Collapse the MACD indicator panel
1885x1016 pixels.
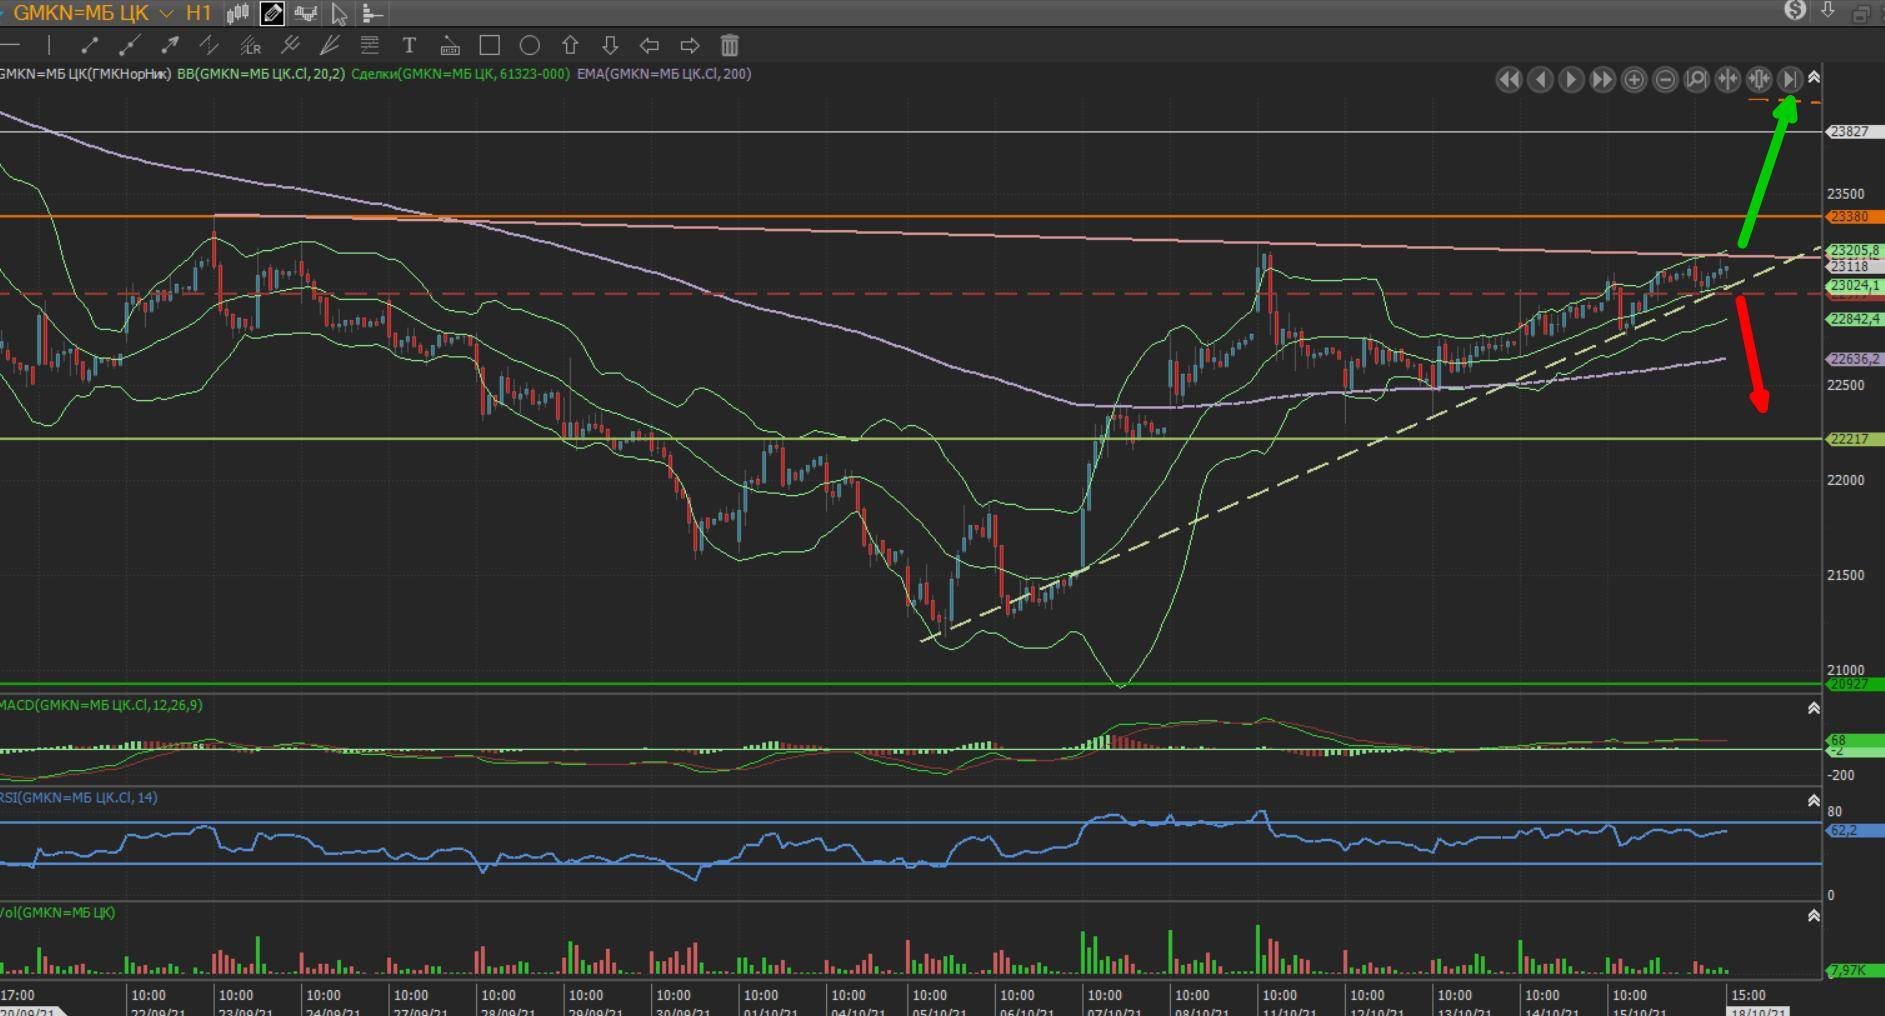click(x=1813, y=708)
